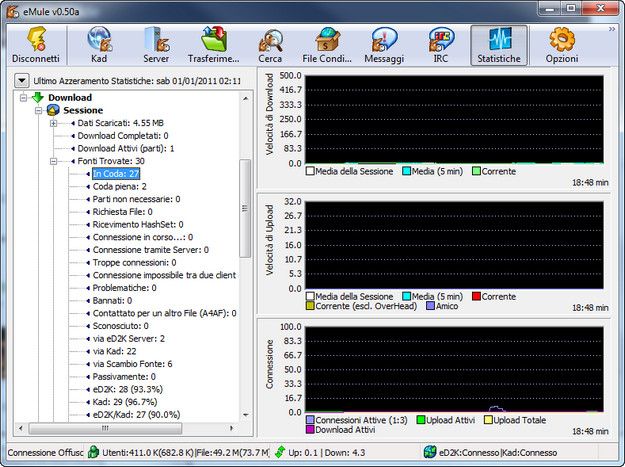This screenshot has height=467, width=625.
Task: Click the download speed graph area
Action: (454, 119)
